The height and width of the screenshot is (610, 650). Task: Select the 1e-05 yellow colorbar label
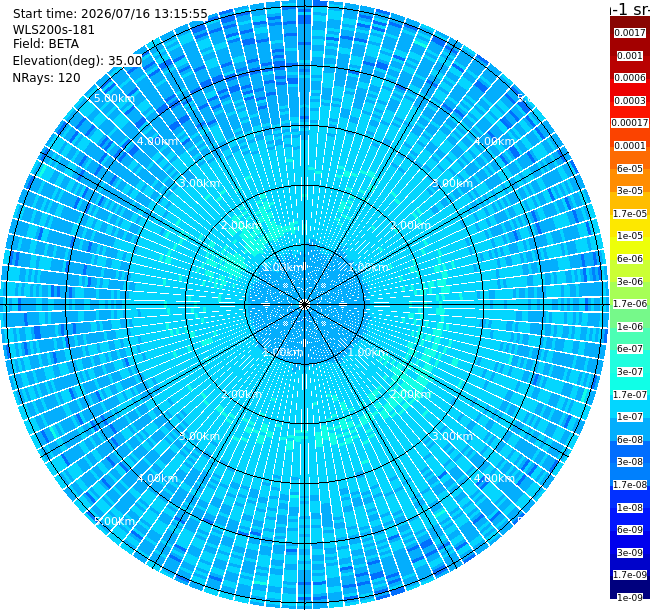[630, 236]
